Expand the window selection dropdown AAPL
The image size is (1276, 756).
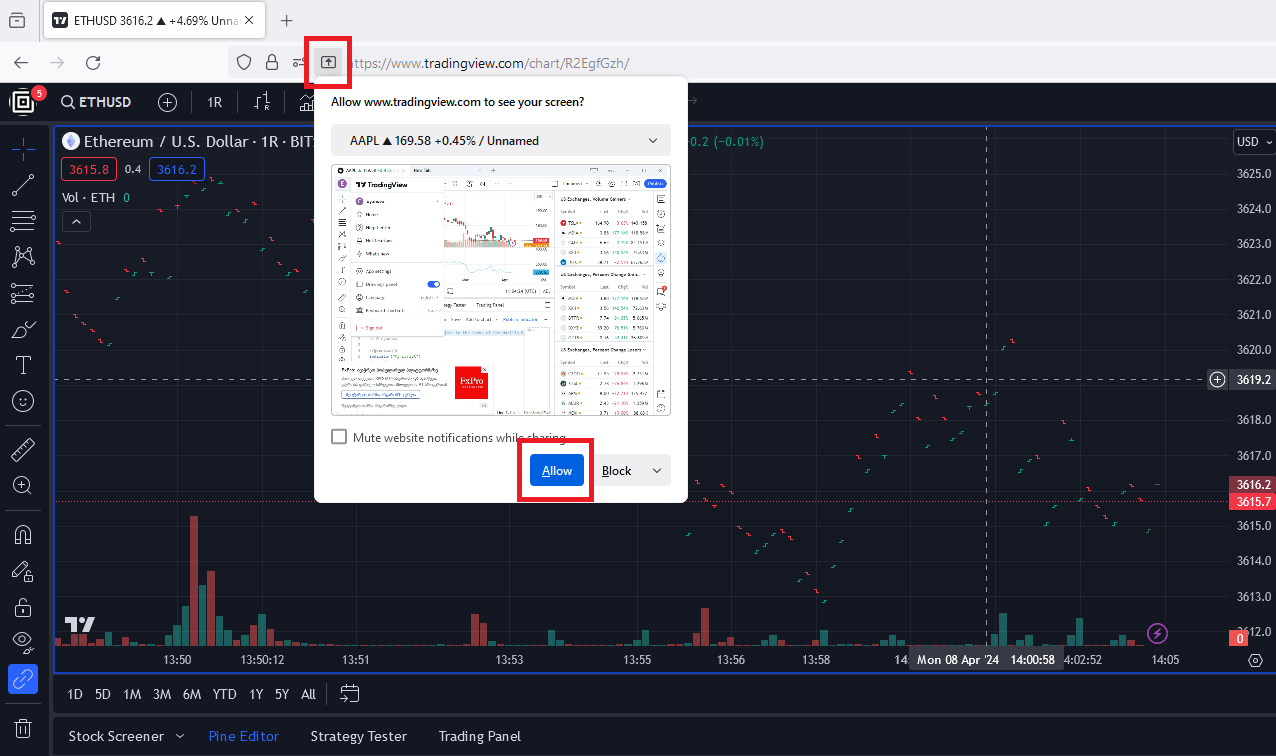pyautogui.click(x=501, y=141)
